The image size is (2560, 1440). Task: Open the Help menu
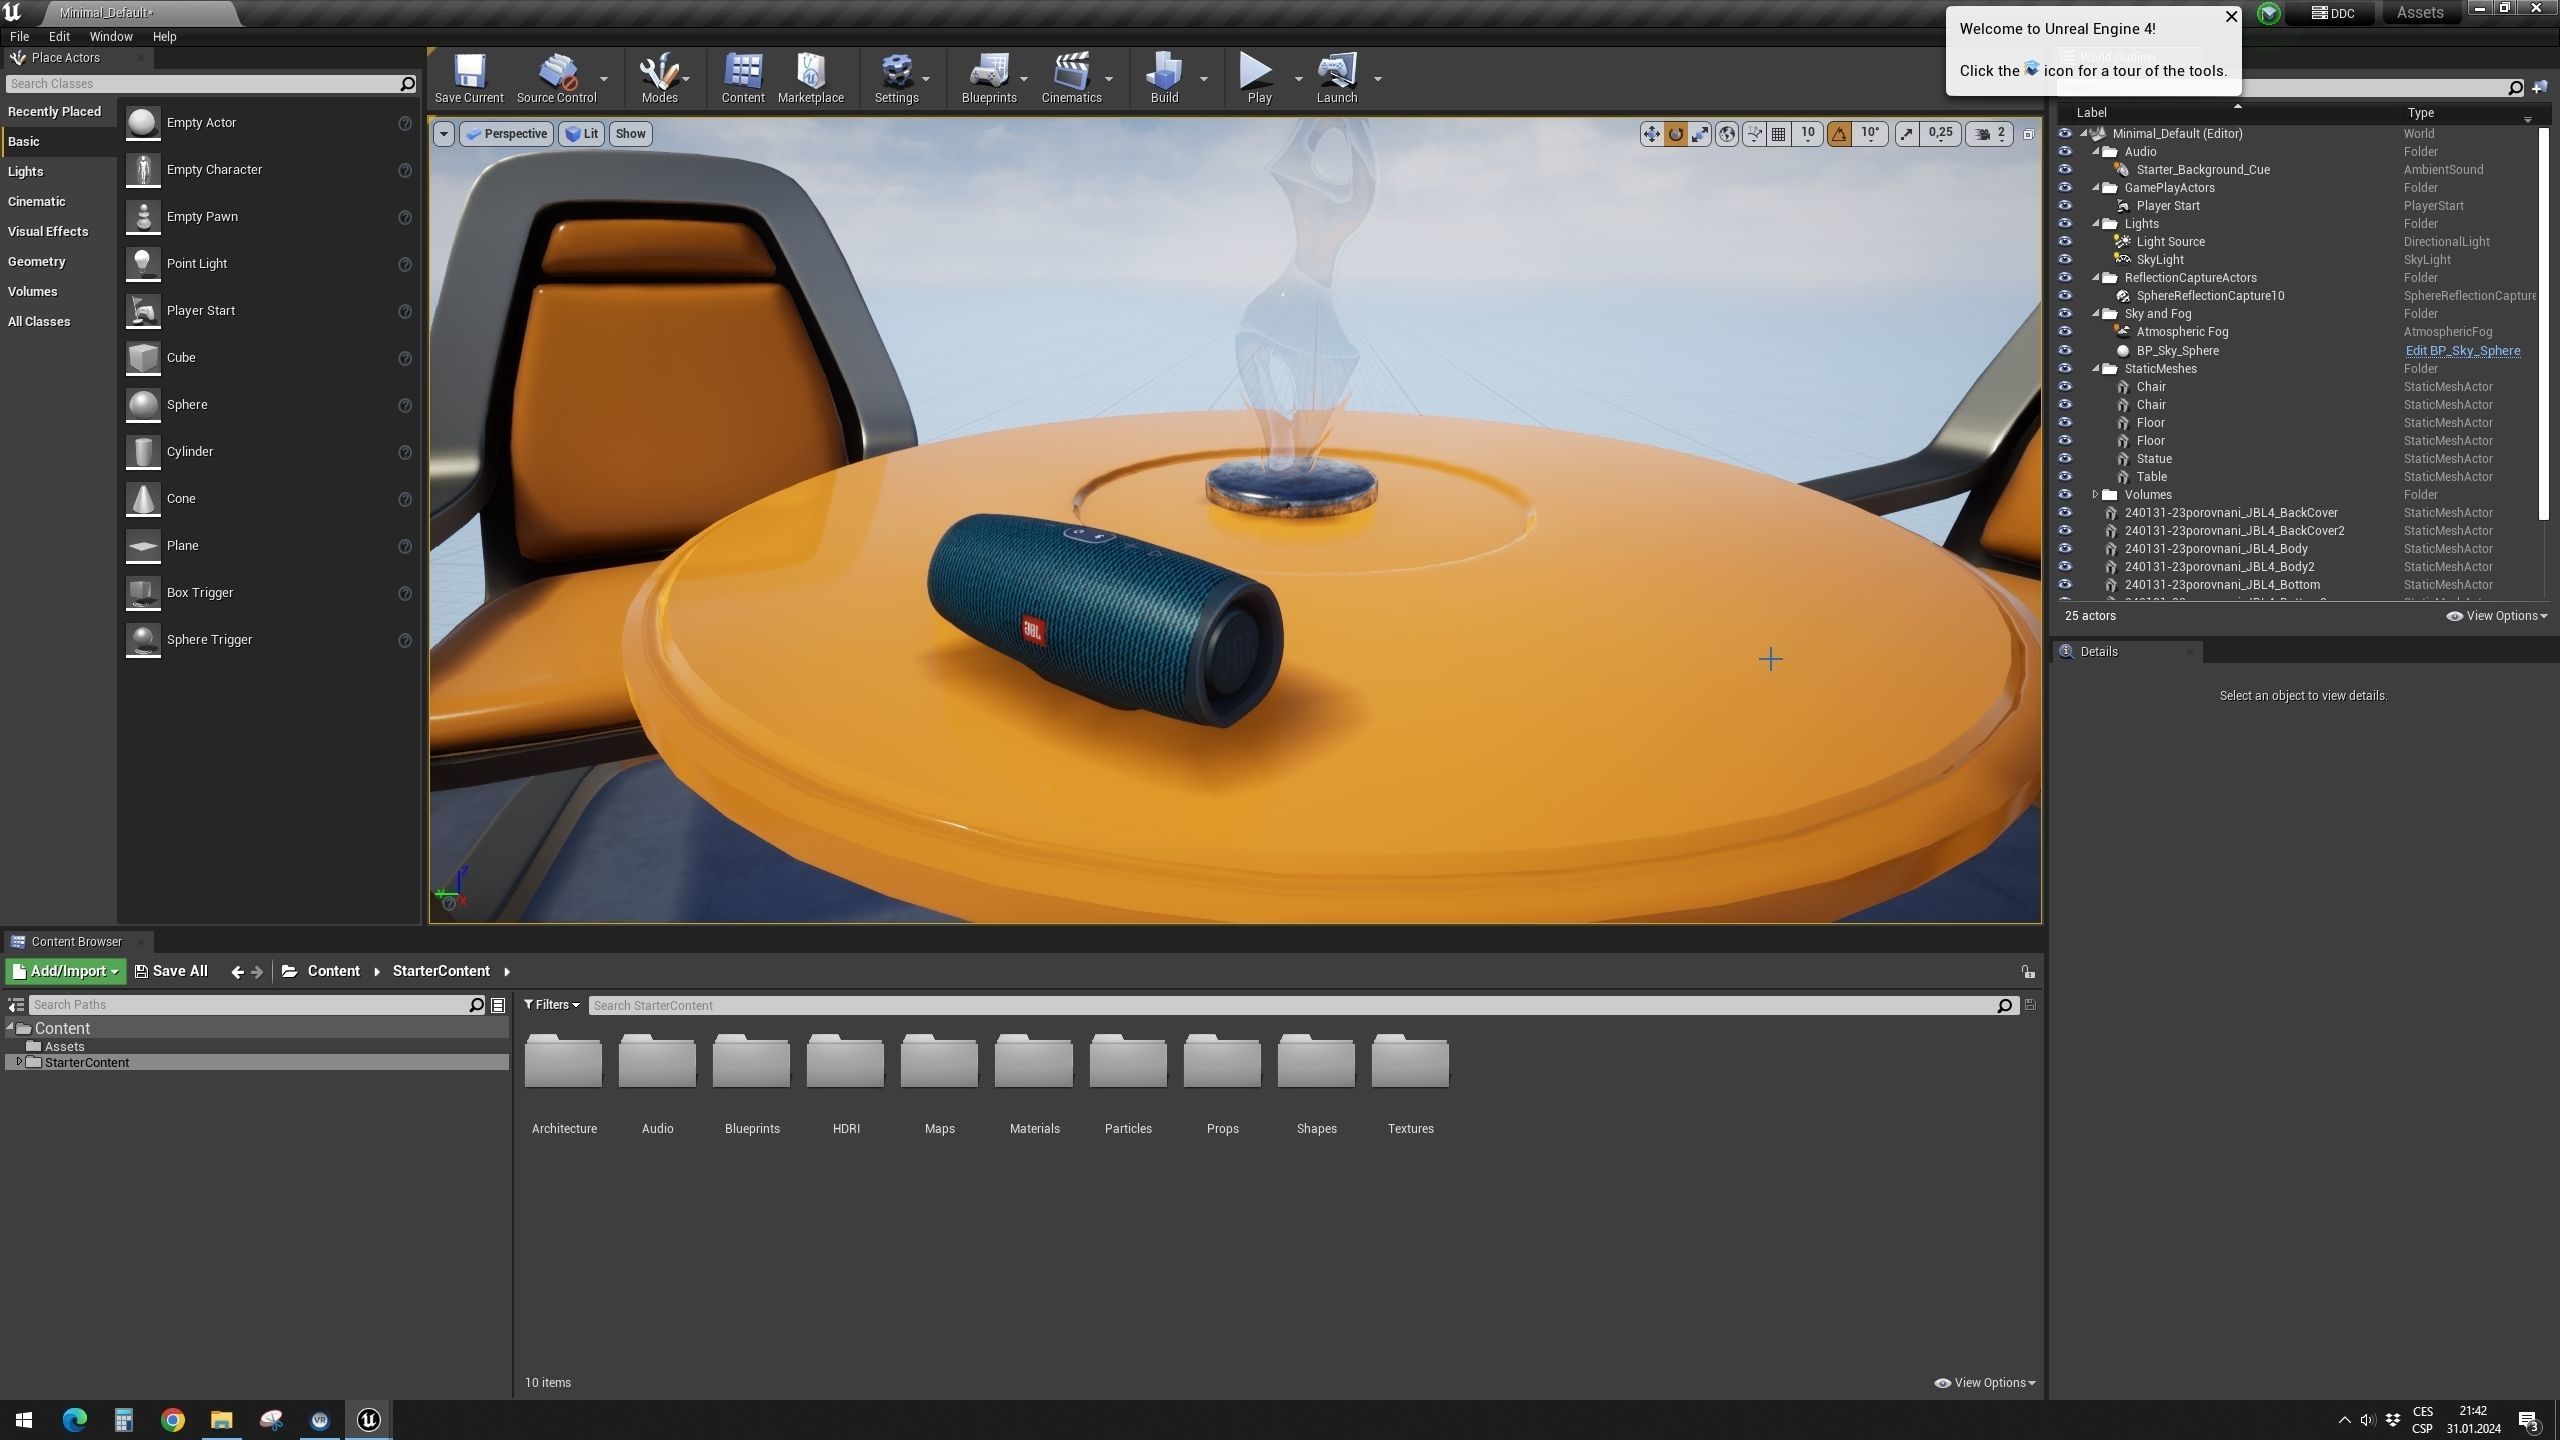[x=164, y=36]
